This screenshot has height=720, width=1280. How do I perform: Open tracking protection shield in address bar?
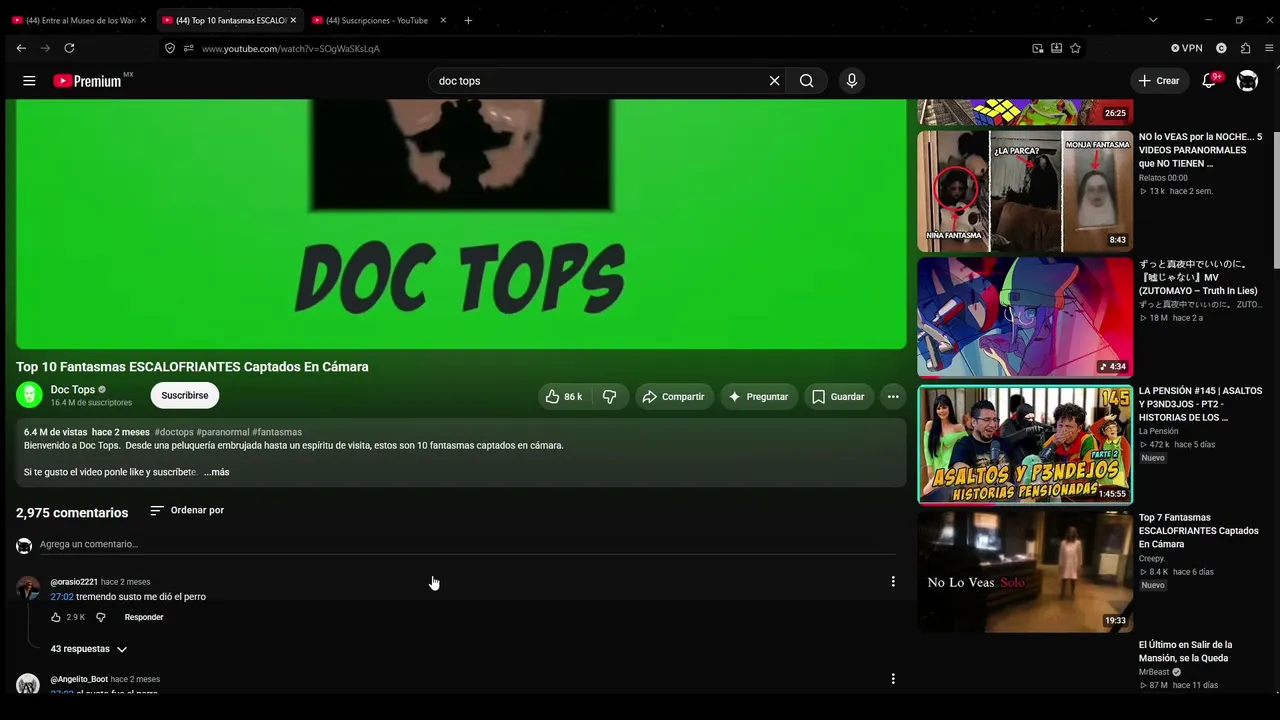[x=170, y=48]
